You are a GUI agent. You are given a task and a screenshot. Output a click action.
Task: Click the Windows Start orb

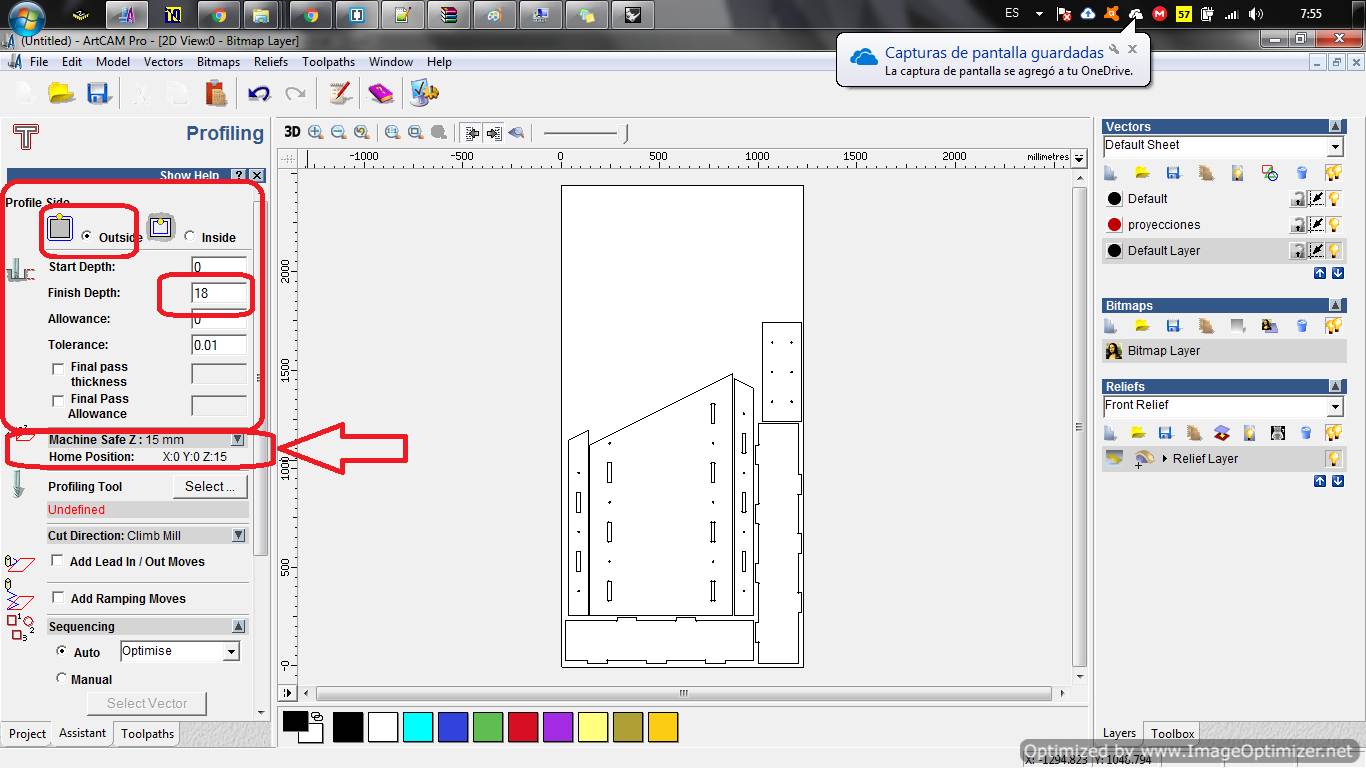pos(25,17)
